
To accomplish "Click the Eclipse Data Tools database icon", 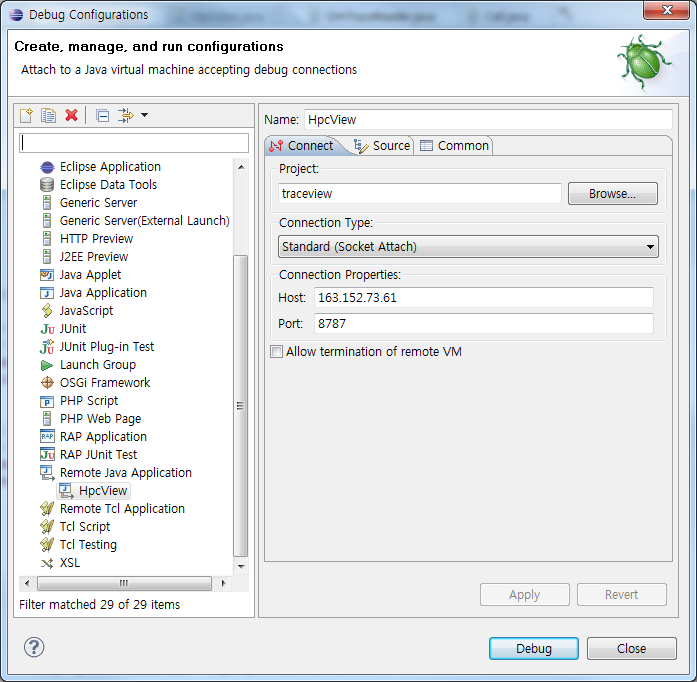I will 47,185.
